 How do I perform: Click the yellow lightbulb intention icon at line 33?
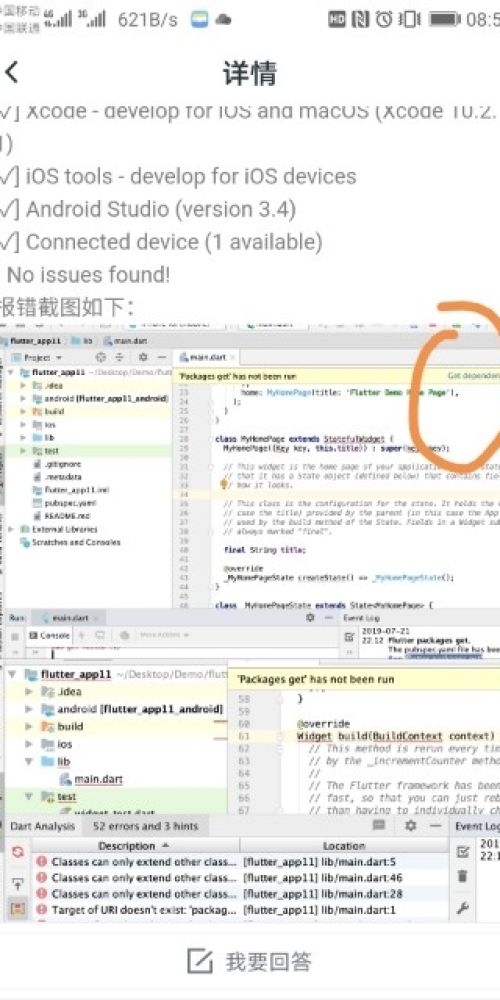tap(224, 485)
